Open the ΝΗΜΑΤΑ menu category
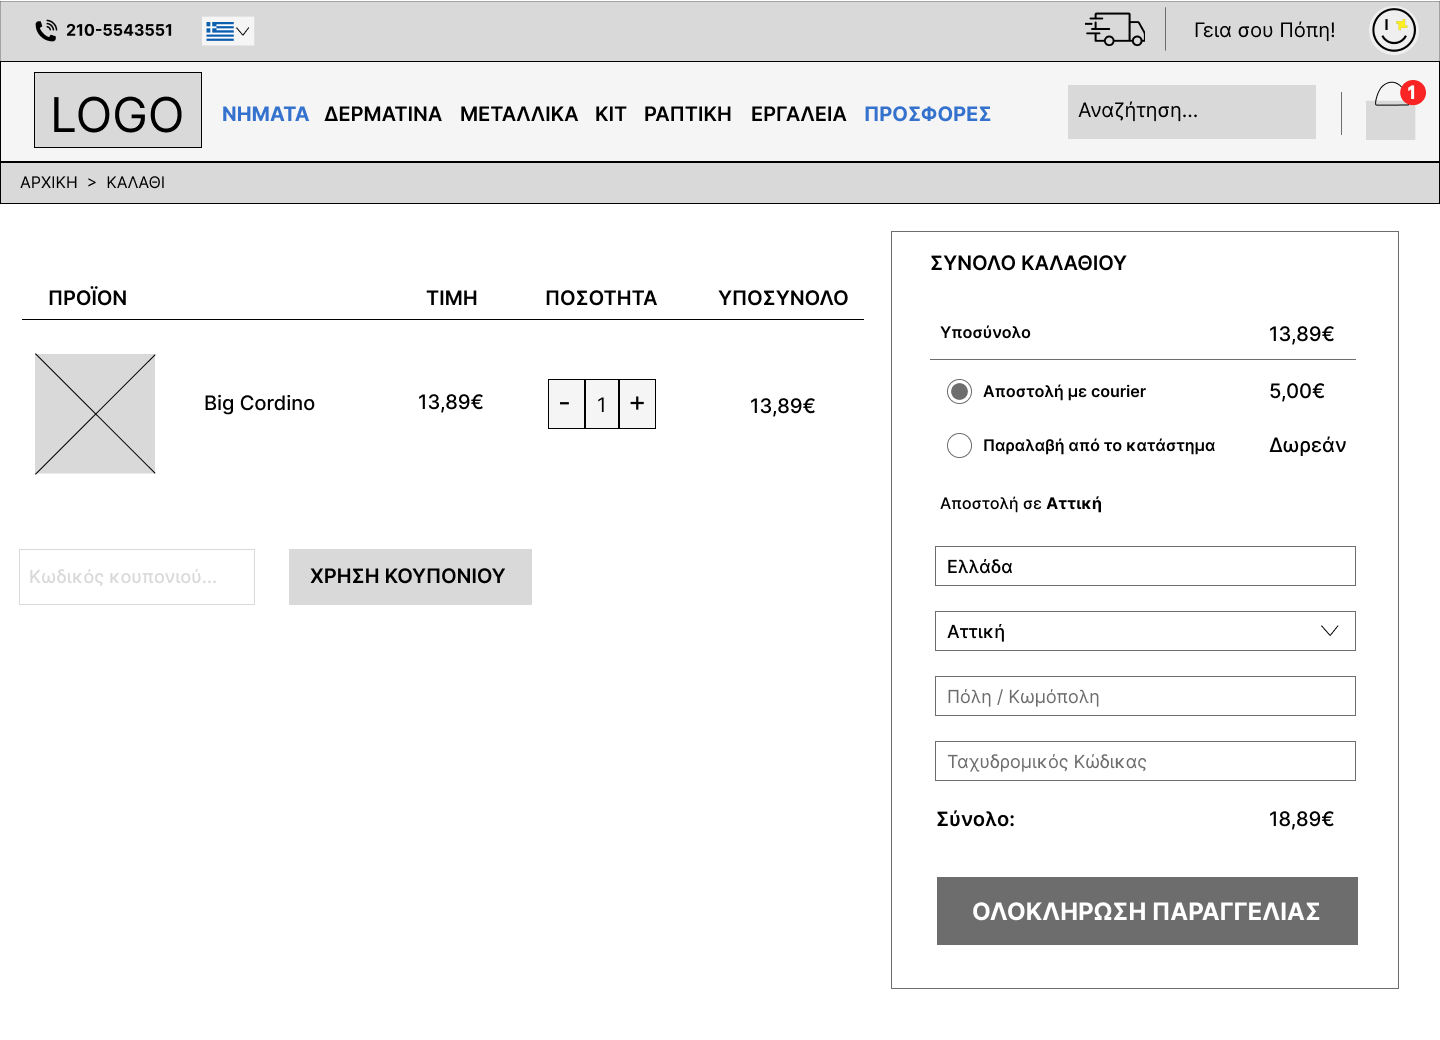The height and width of the screenshot is (1040, 1440). pos(265,114)
